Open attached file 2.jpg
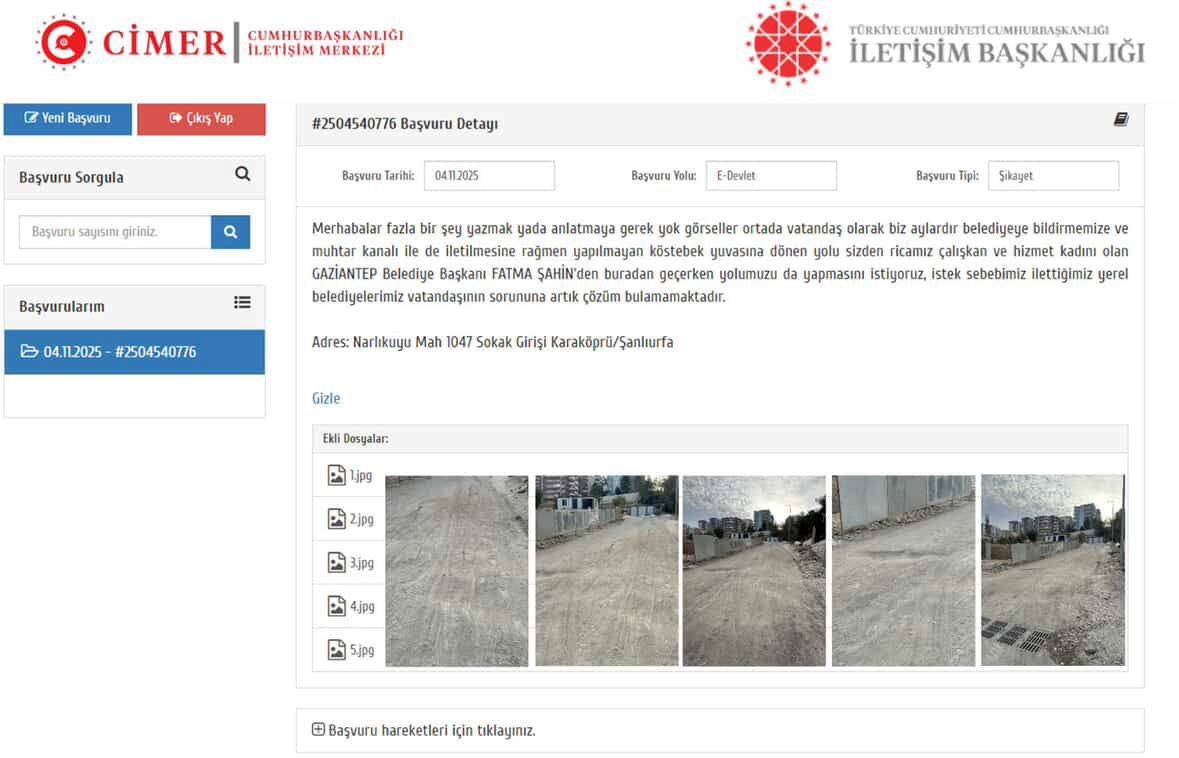 [x=362, y=519]
